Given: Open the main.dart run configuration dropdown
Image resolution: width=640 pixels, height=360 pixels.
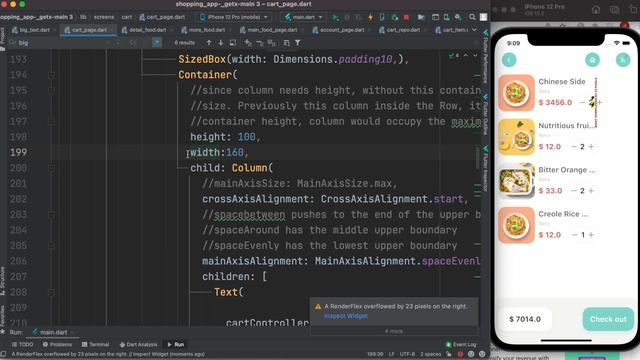Looking at the screenshot, I should tap(304, 17).
